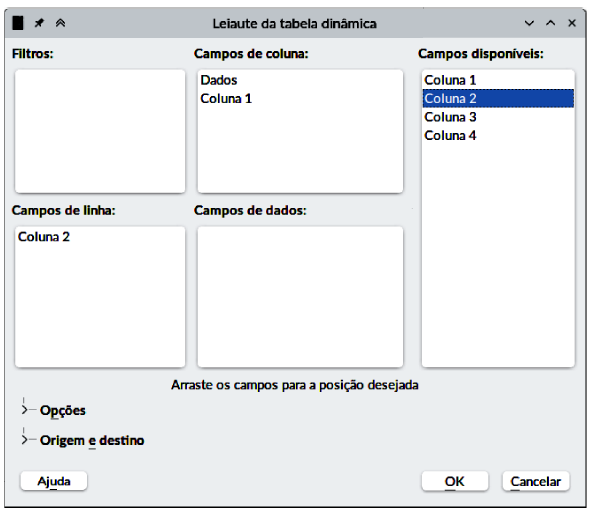Select Coluna 3 in Campos disponíveis list
The width and height of the screenshot is (591, 513).
pos(498,117)
